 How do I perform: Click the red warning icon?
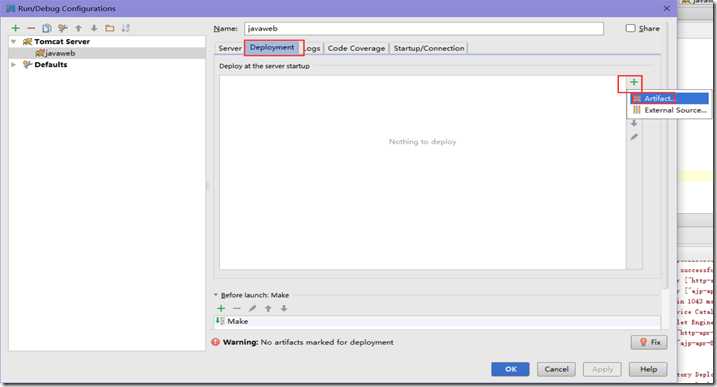pyautogui.click(x=216, y=342)
